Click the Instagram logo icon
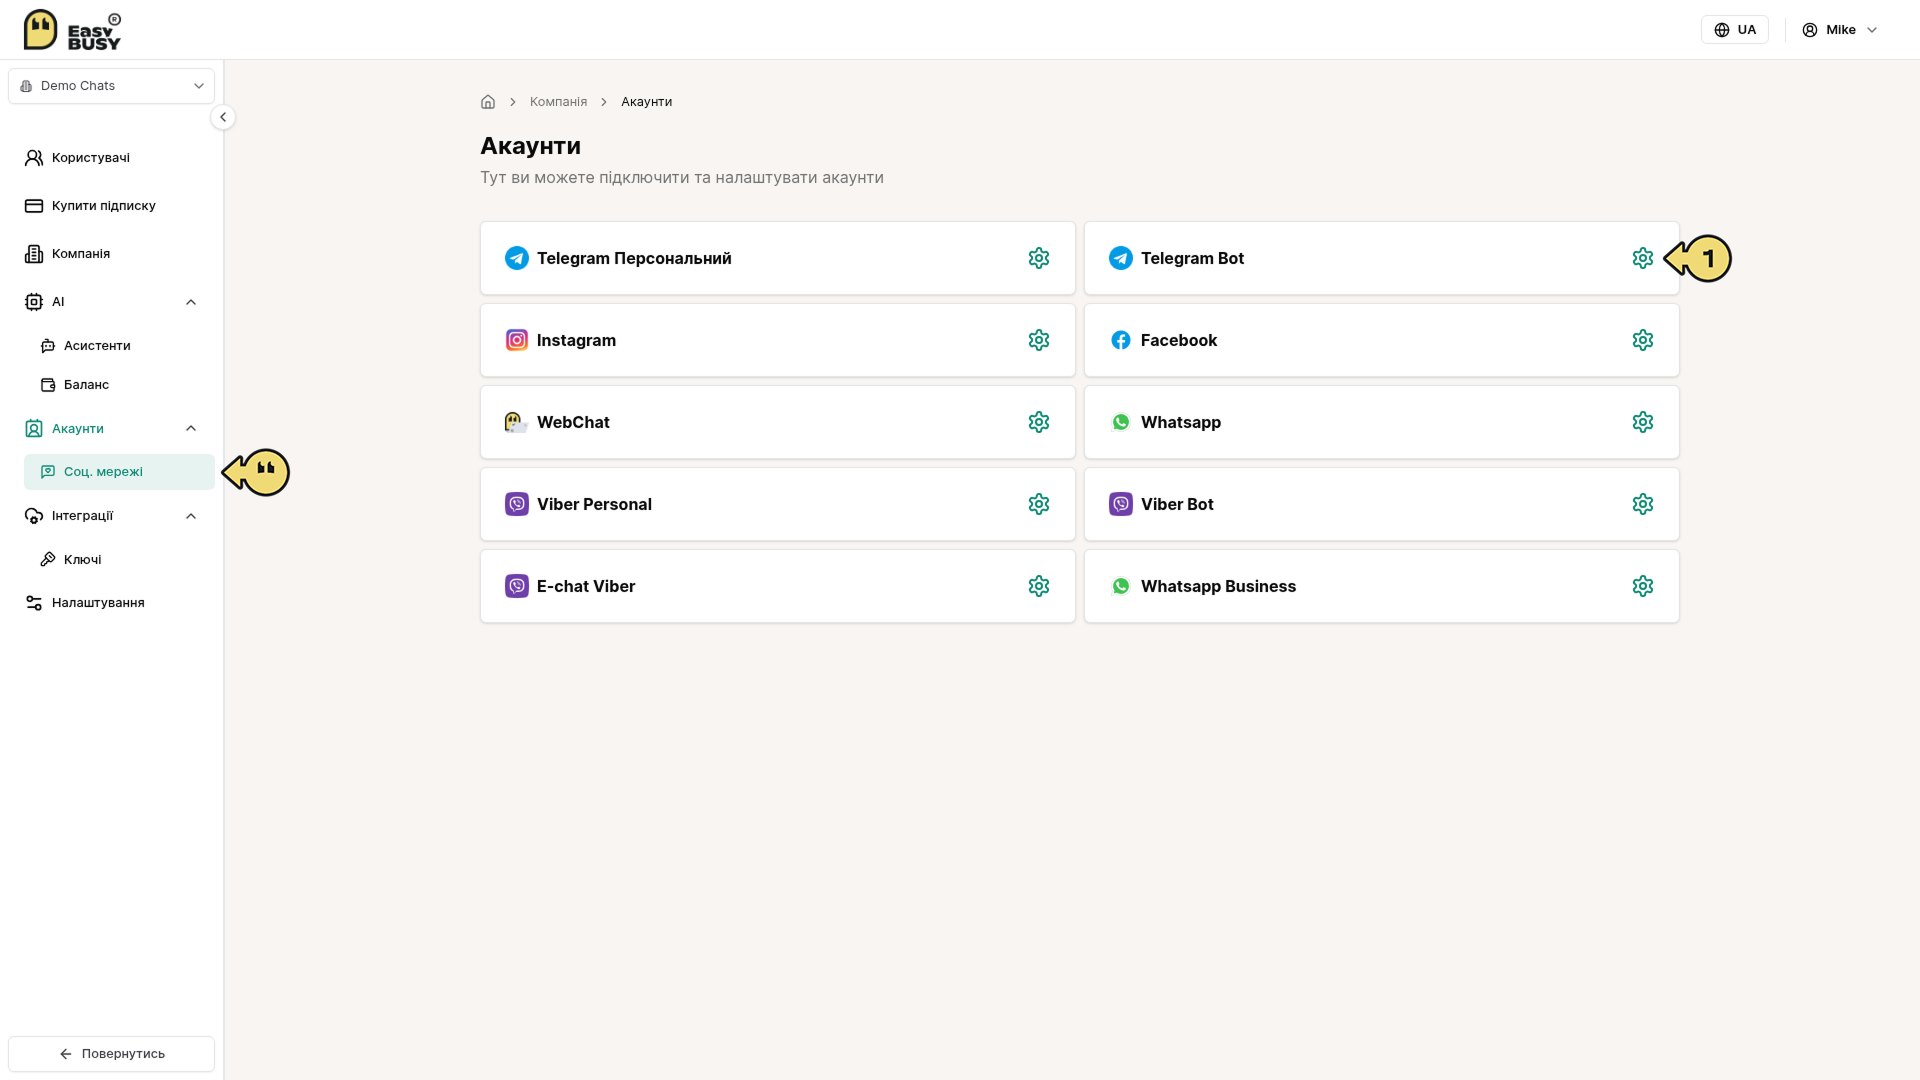1920x1080 pixels. [517, 340]
